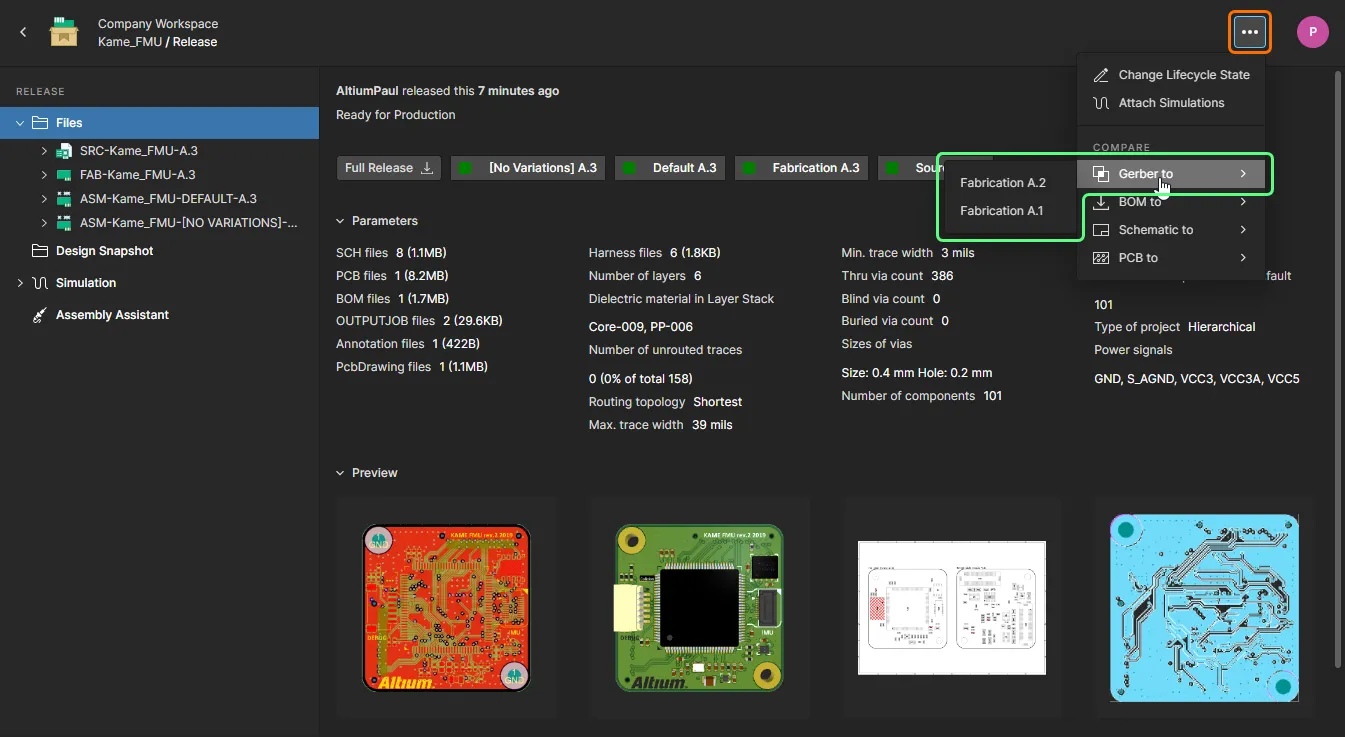Viewport: 1345px width, 737px height.
Task: Select the PCB to menu entry
Action: pyautogui.click(x=1171, y=258)
